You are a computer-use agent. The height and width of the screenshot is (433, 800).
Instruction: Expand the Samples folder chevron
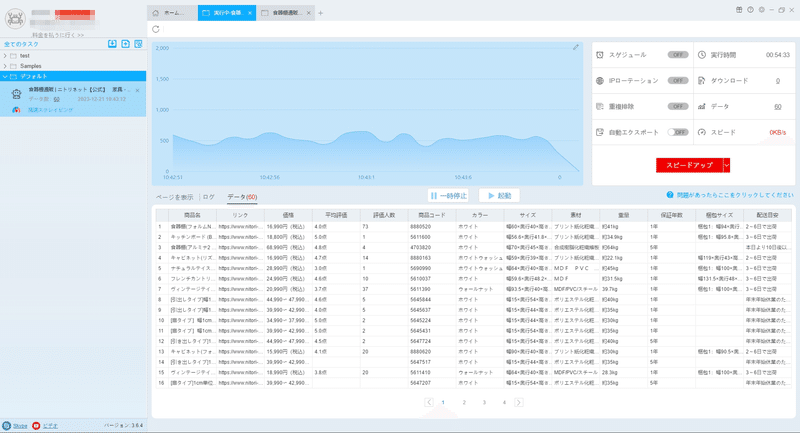coord(5,66)
